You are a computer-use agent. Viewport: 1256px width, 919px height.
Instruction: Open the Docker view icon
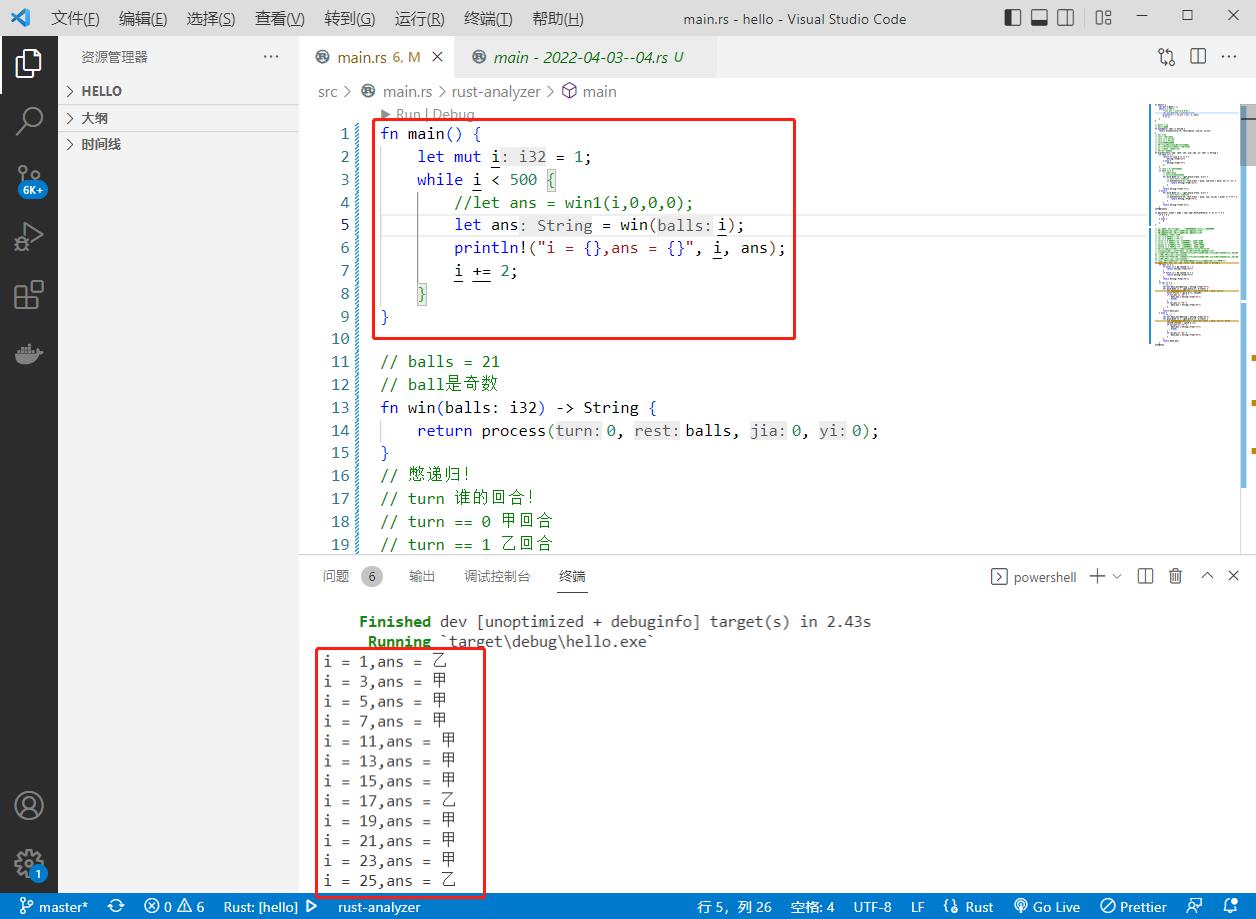29,353
